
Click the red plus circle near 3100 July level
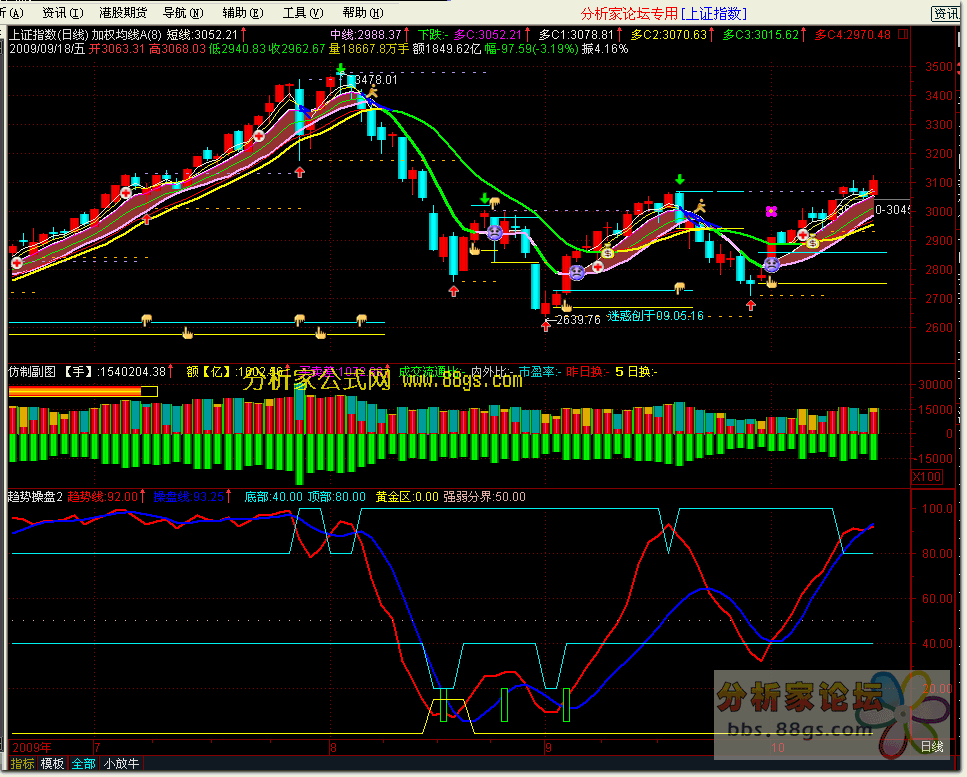[x=126, y=193]
